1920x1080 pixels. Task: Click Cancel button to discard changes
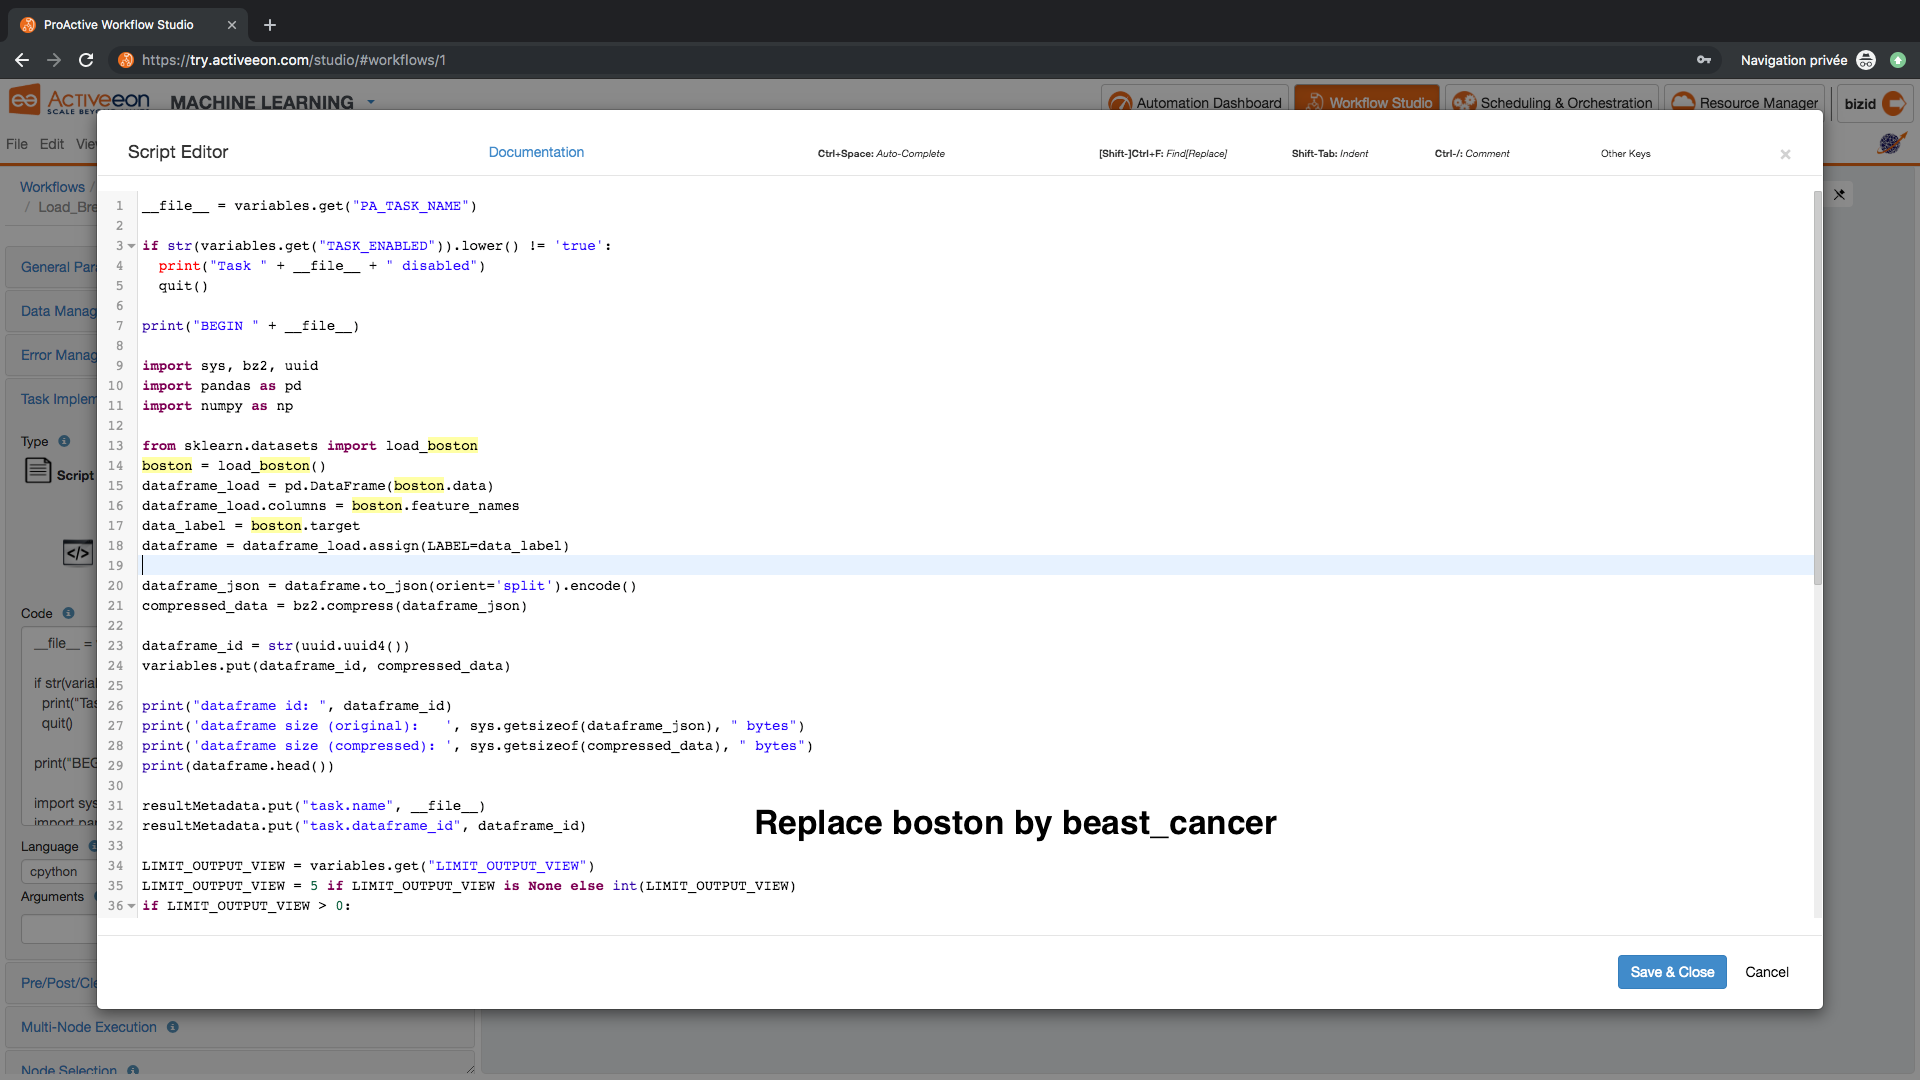(x=1766, y=972)
